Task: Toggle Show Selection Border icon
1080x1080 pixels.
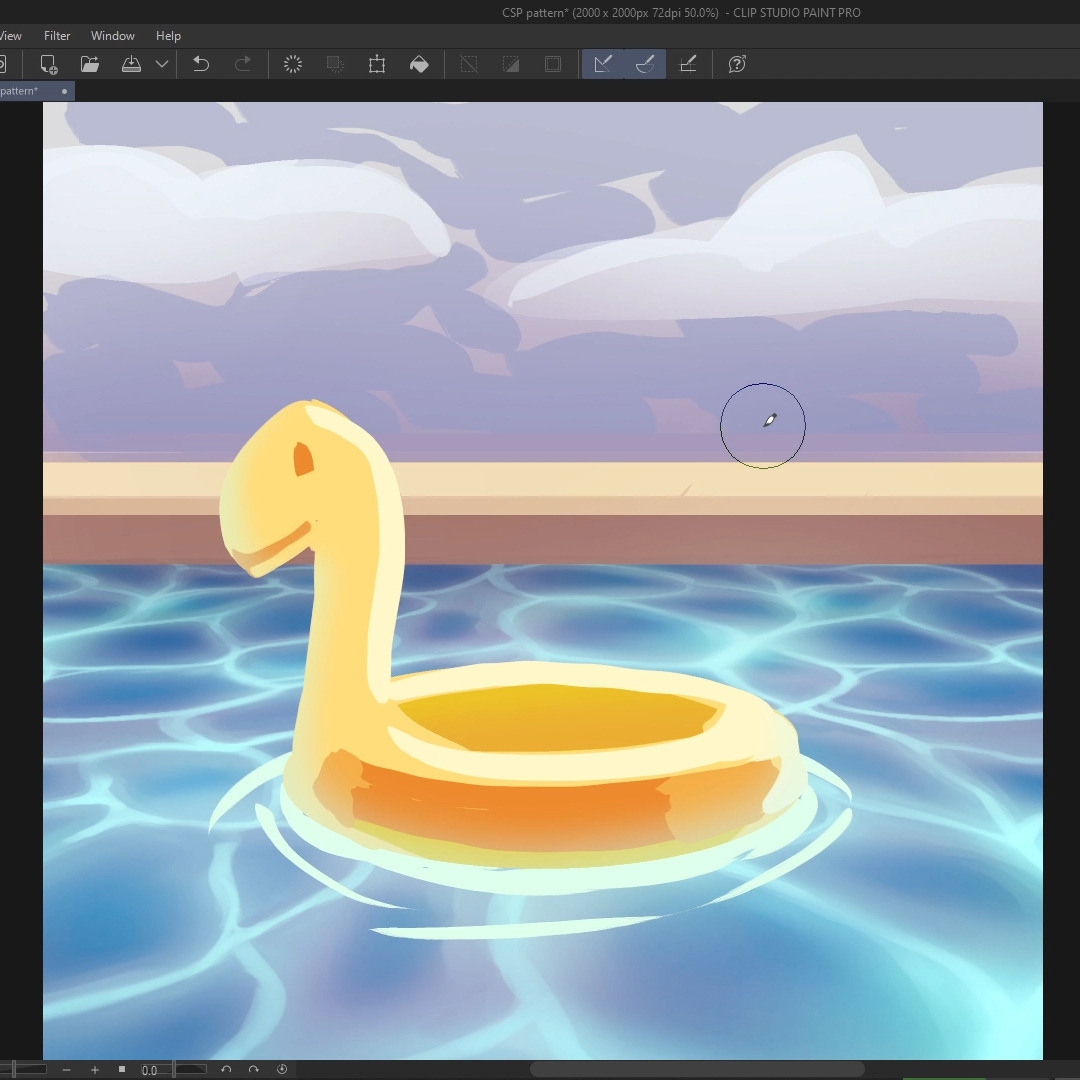Action: pos(552,64)
